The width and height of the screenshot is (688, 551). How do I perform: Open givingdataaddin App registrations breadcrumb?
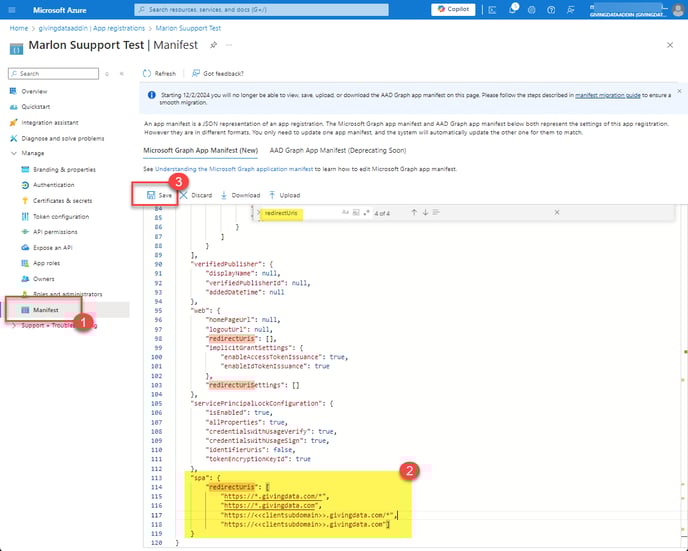(92, 28)
